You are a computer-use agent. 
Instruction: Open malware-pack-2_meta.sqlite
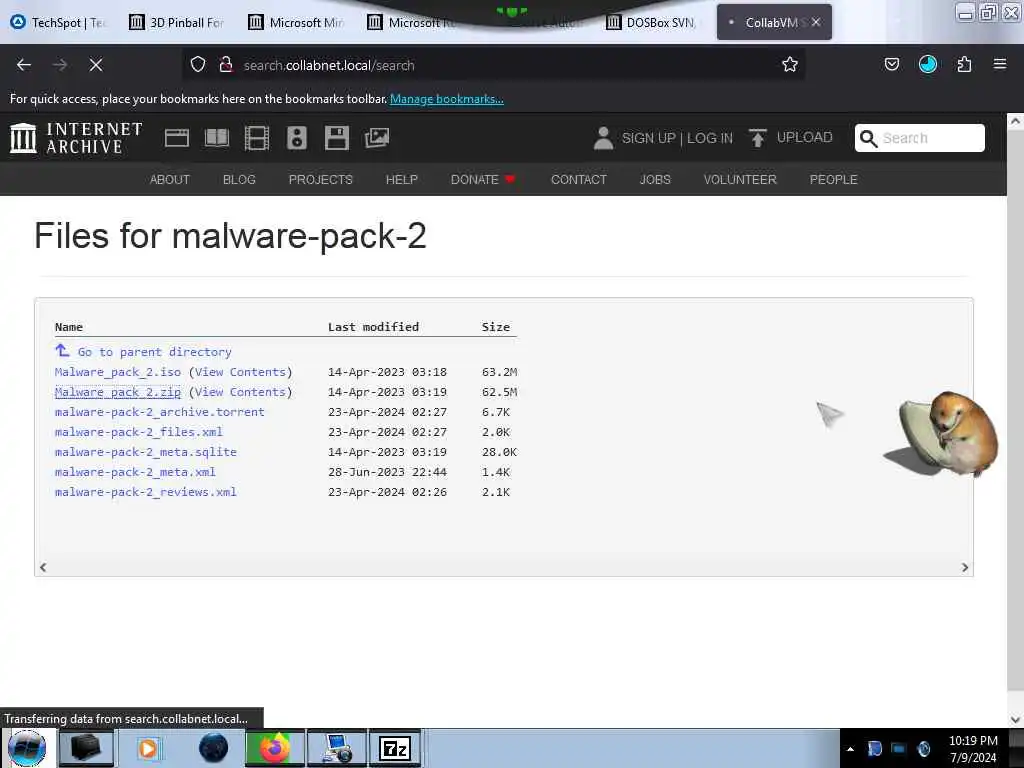(x=146, y=452)
